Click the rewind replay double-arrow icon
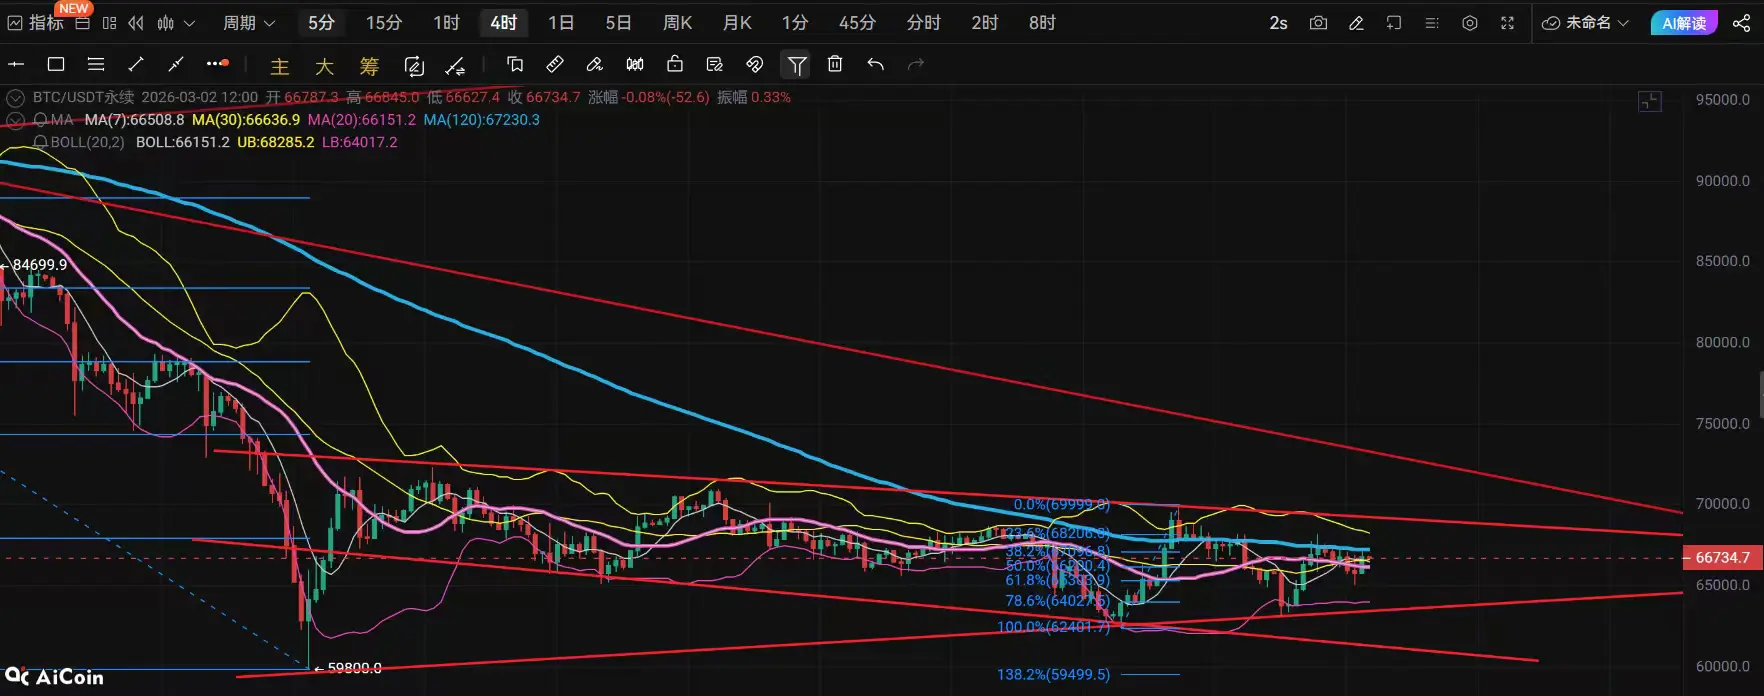 (x=136, y=23)
